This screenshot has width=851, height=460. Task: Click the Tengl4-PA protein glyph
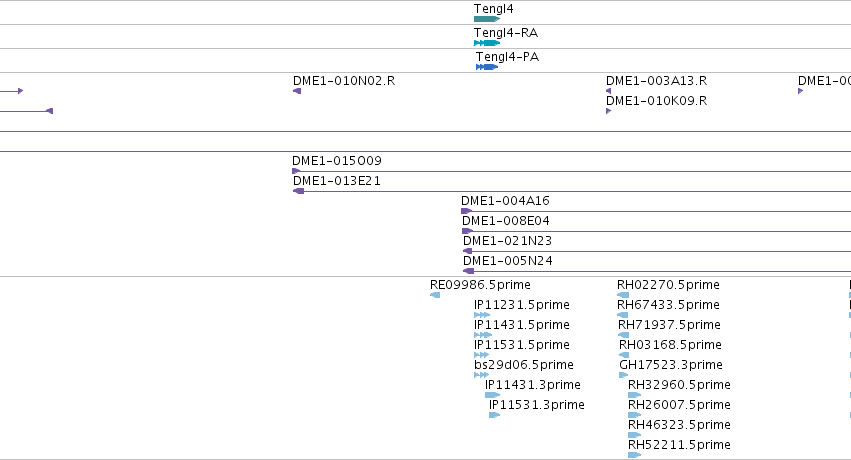click(x=487, y=67)
